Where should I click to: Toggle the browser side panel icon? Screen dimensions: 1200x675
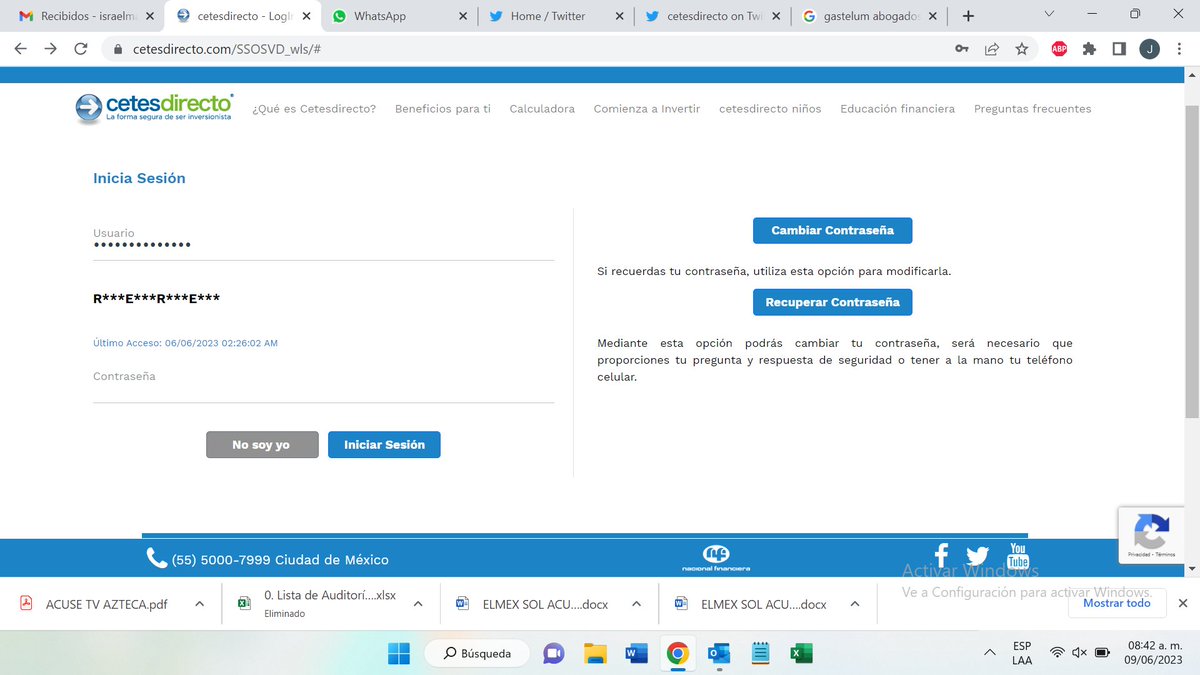click(1120, 49)
